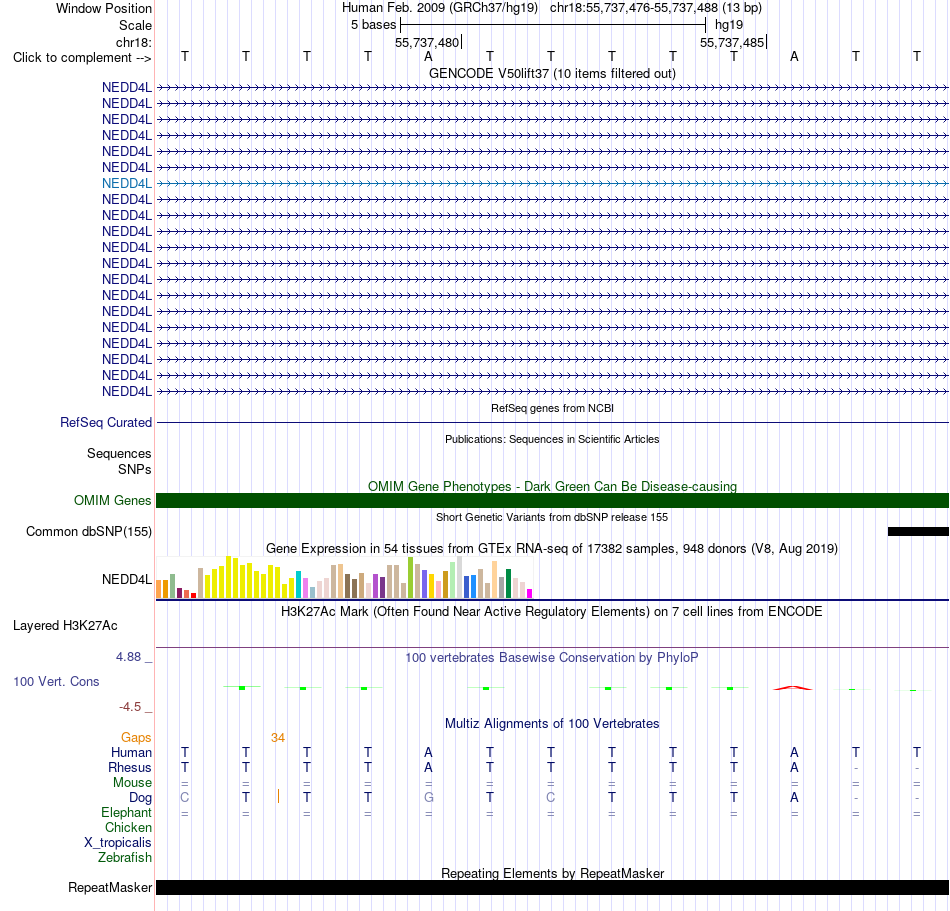Click the orange gap count 34
The image size is (950, 911).
tap(278, 738)
